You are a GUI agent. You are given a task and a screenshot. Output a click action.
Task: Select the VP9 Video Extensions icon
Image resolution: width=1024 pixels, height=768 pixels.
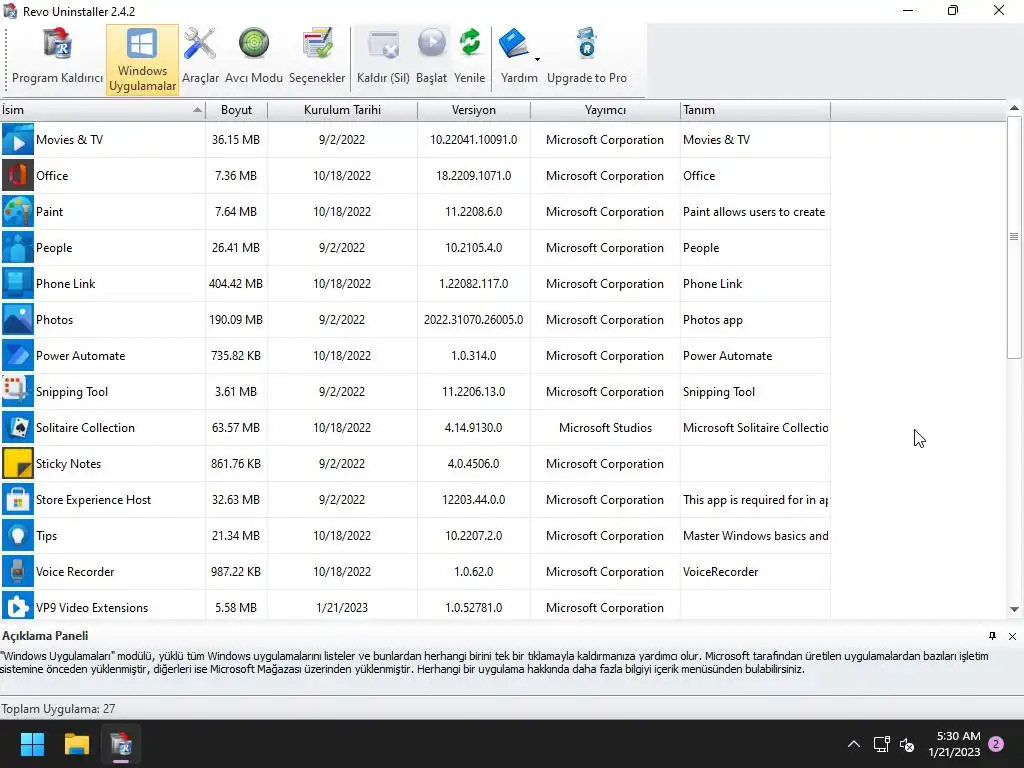coord(18,606)
